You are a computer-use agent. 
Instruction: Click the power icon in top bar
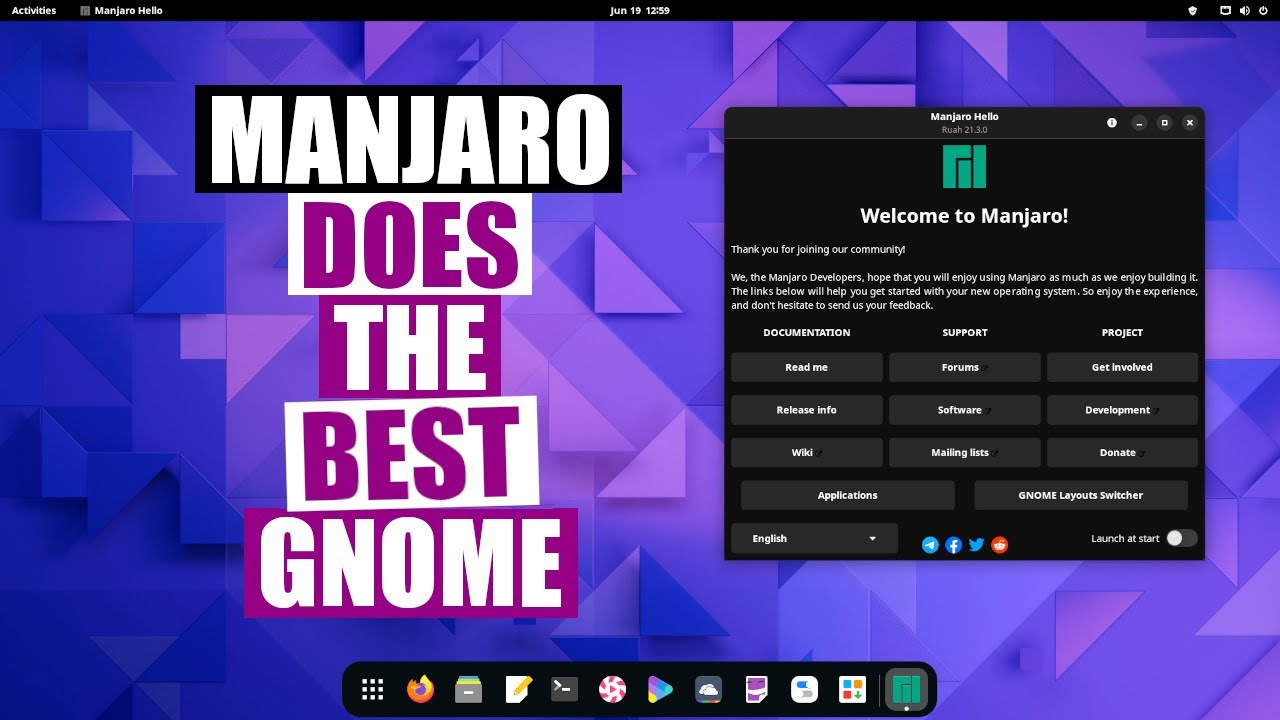tap(1264, 10)
